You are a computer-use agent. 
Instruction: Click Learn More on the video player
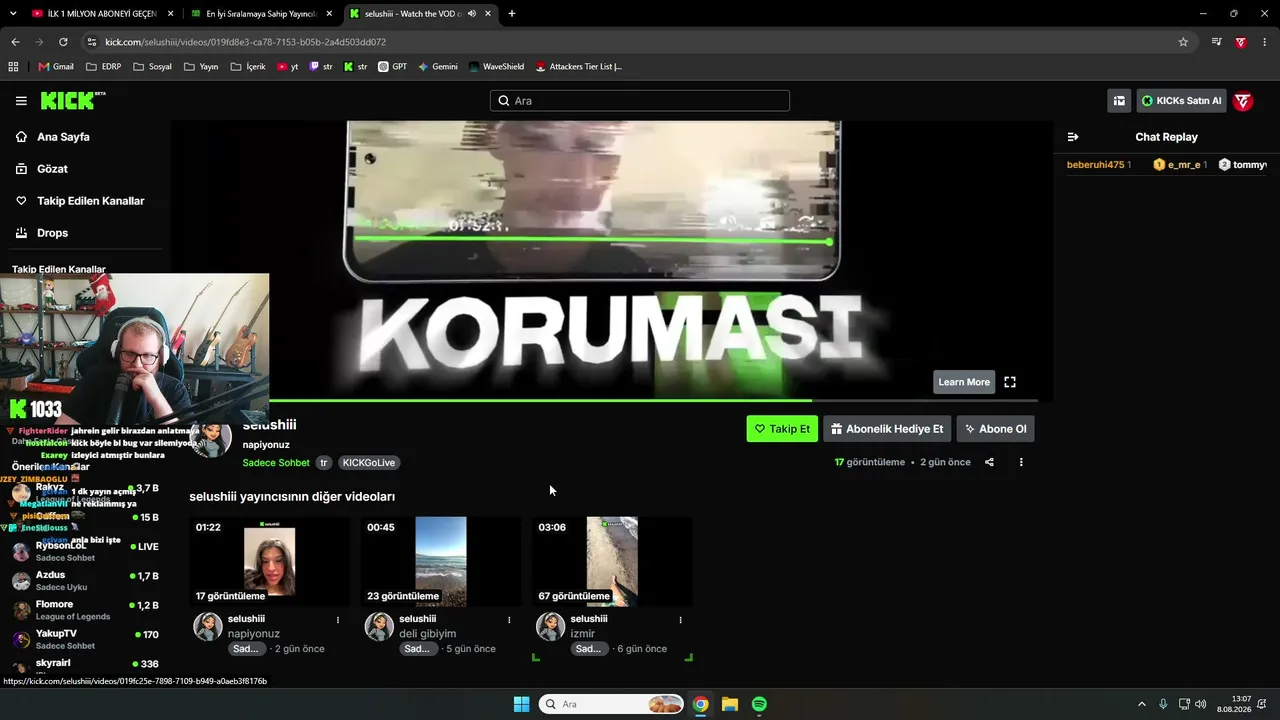pyautogui.click(x=964, y=382)
